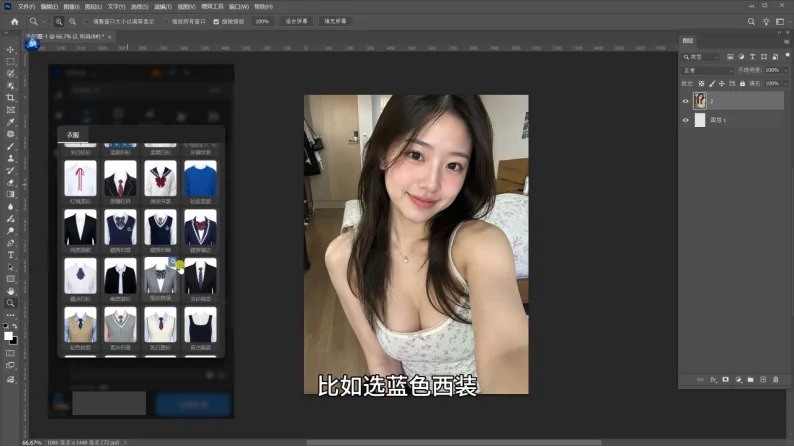
Task: Select the Brush tool
Action: (10, 146)
